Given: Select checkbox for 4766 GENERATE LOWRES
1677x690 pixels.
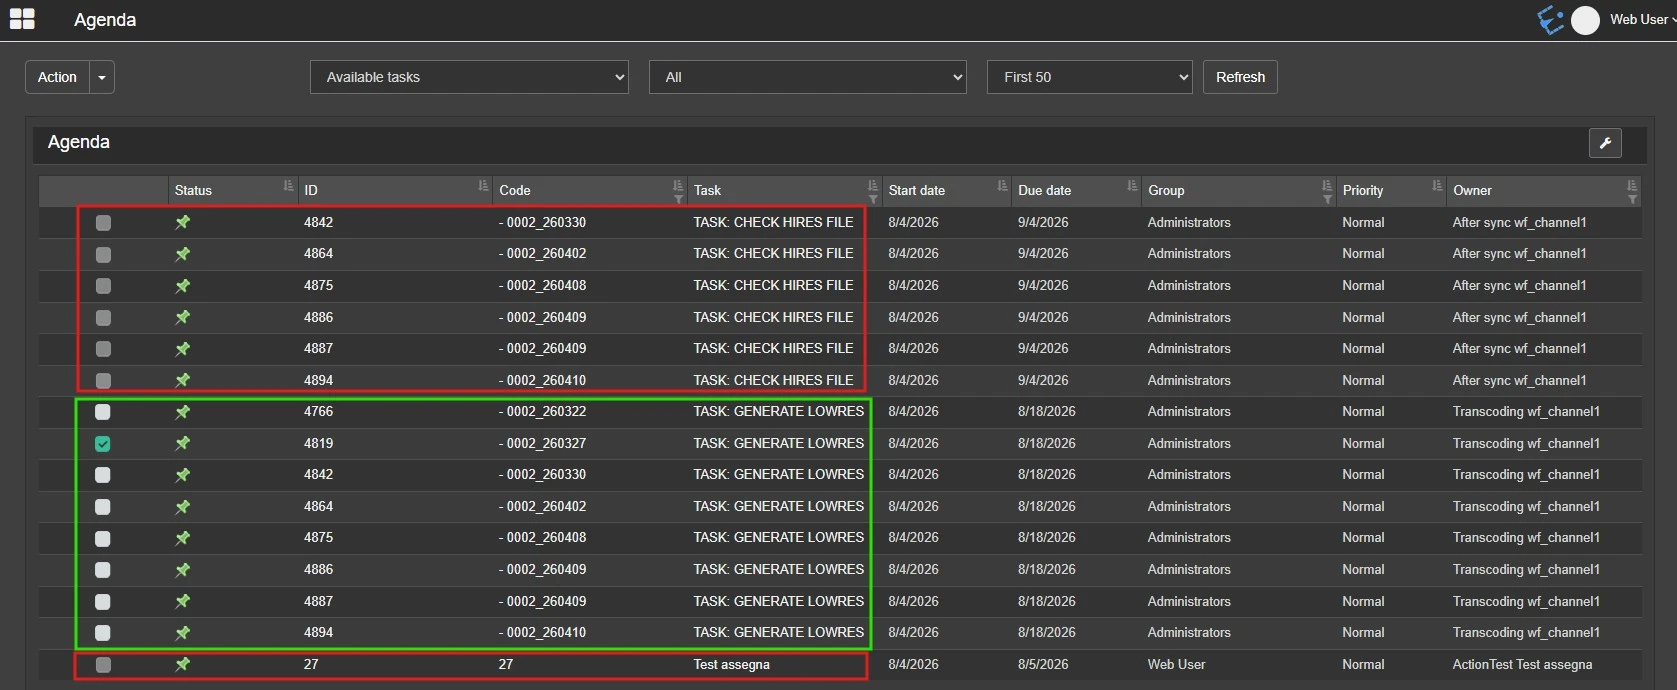Looking at the screenshot, I should [x=102, y=412].
